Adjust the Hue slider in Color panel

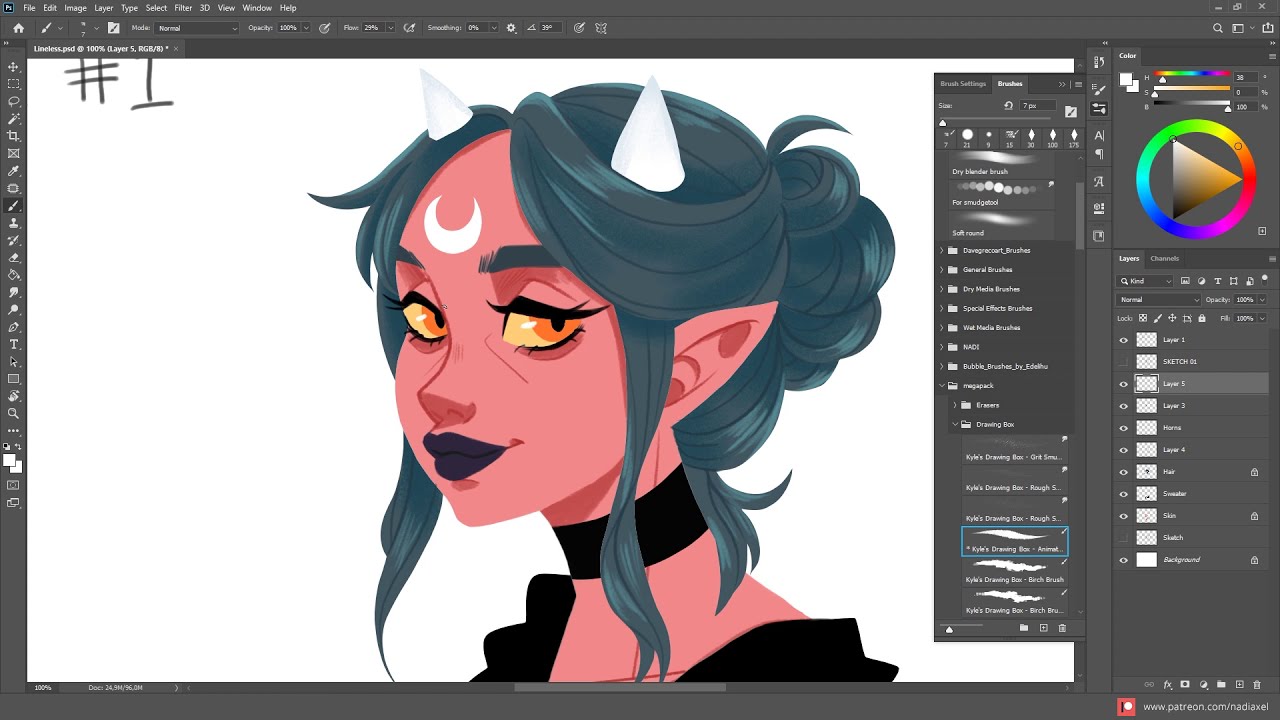[x=1192, y=74]
